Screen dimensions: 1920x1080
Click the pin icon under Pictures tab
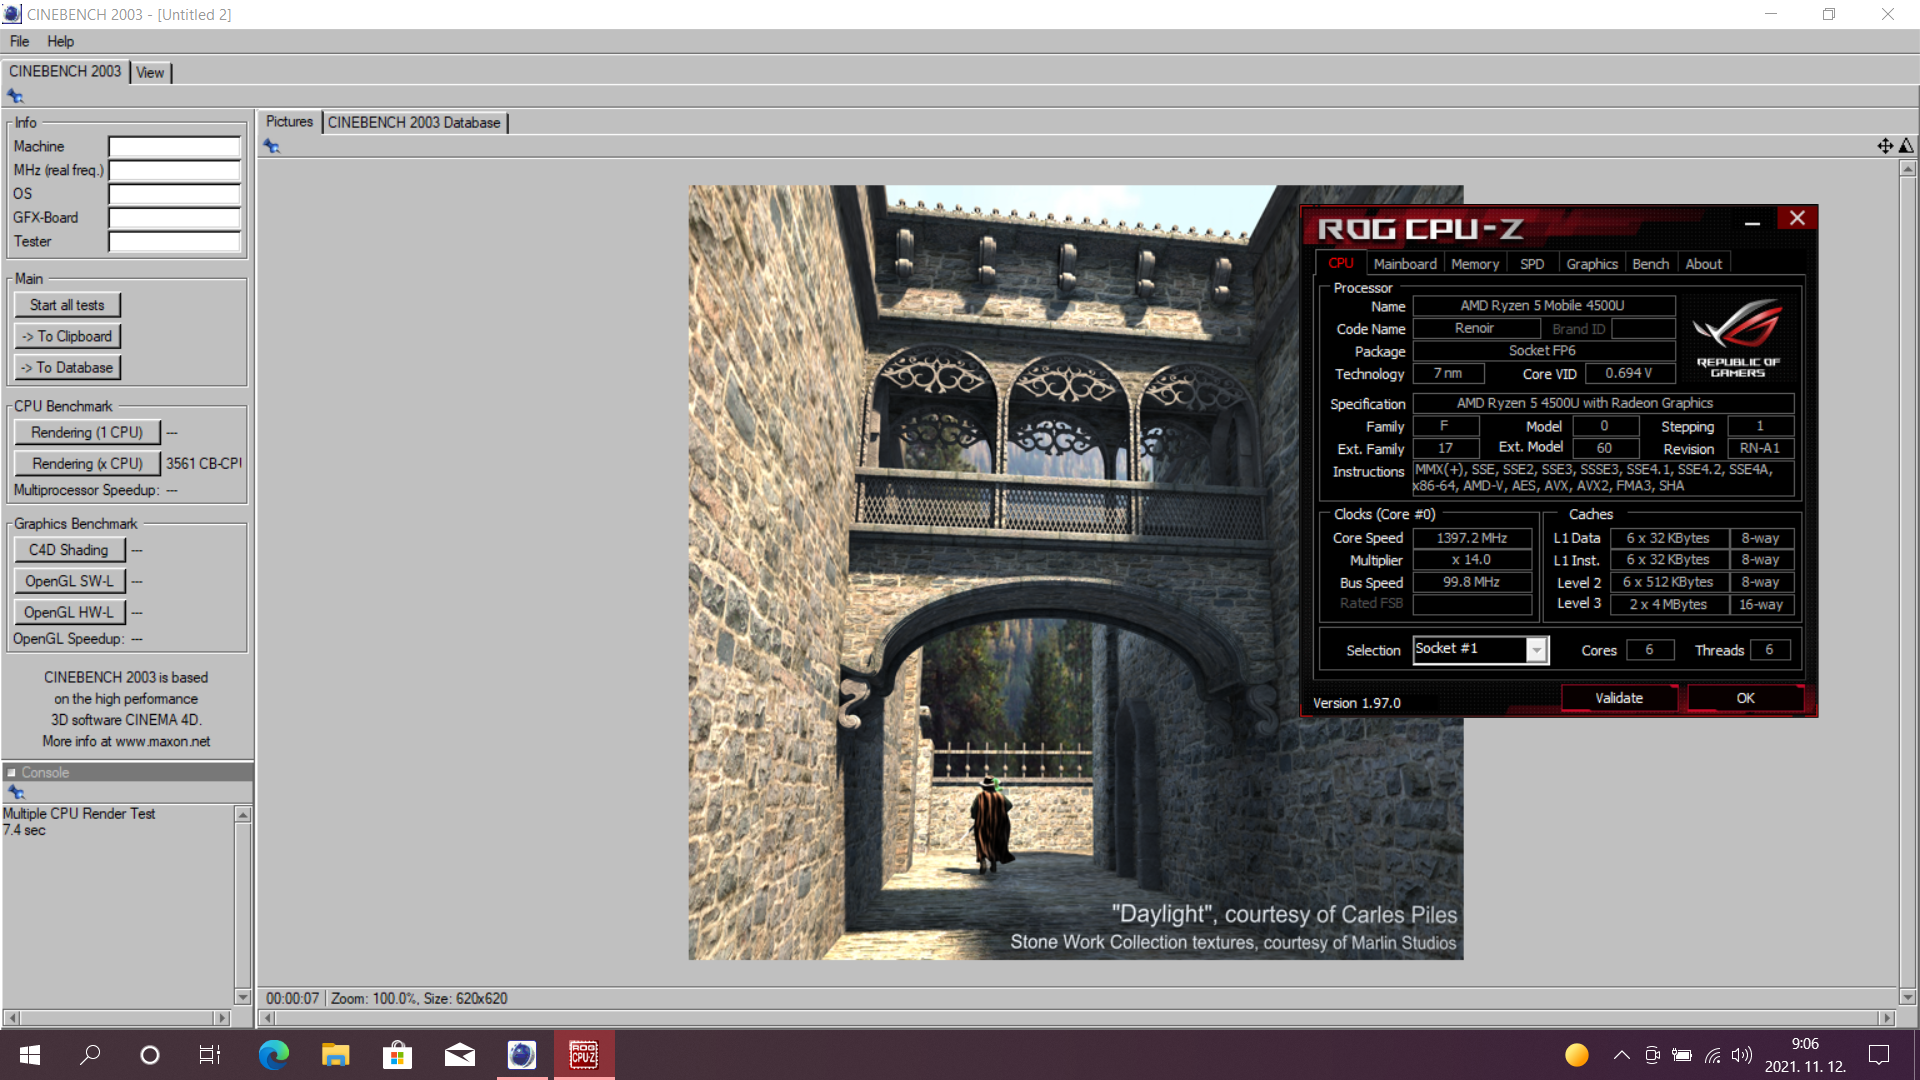pyautogui.click(x=271, y=146)
